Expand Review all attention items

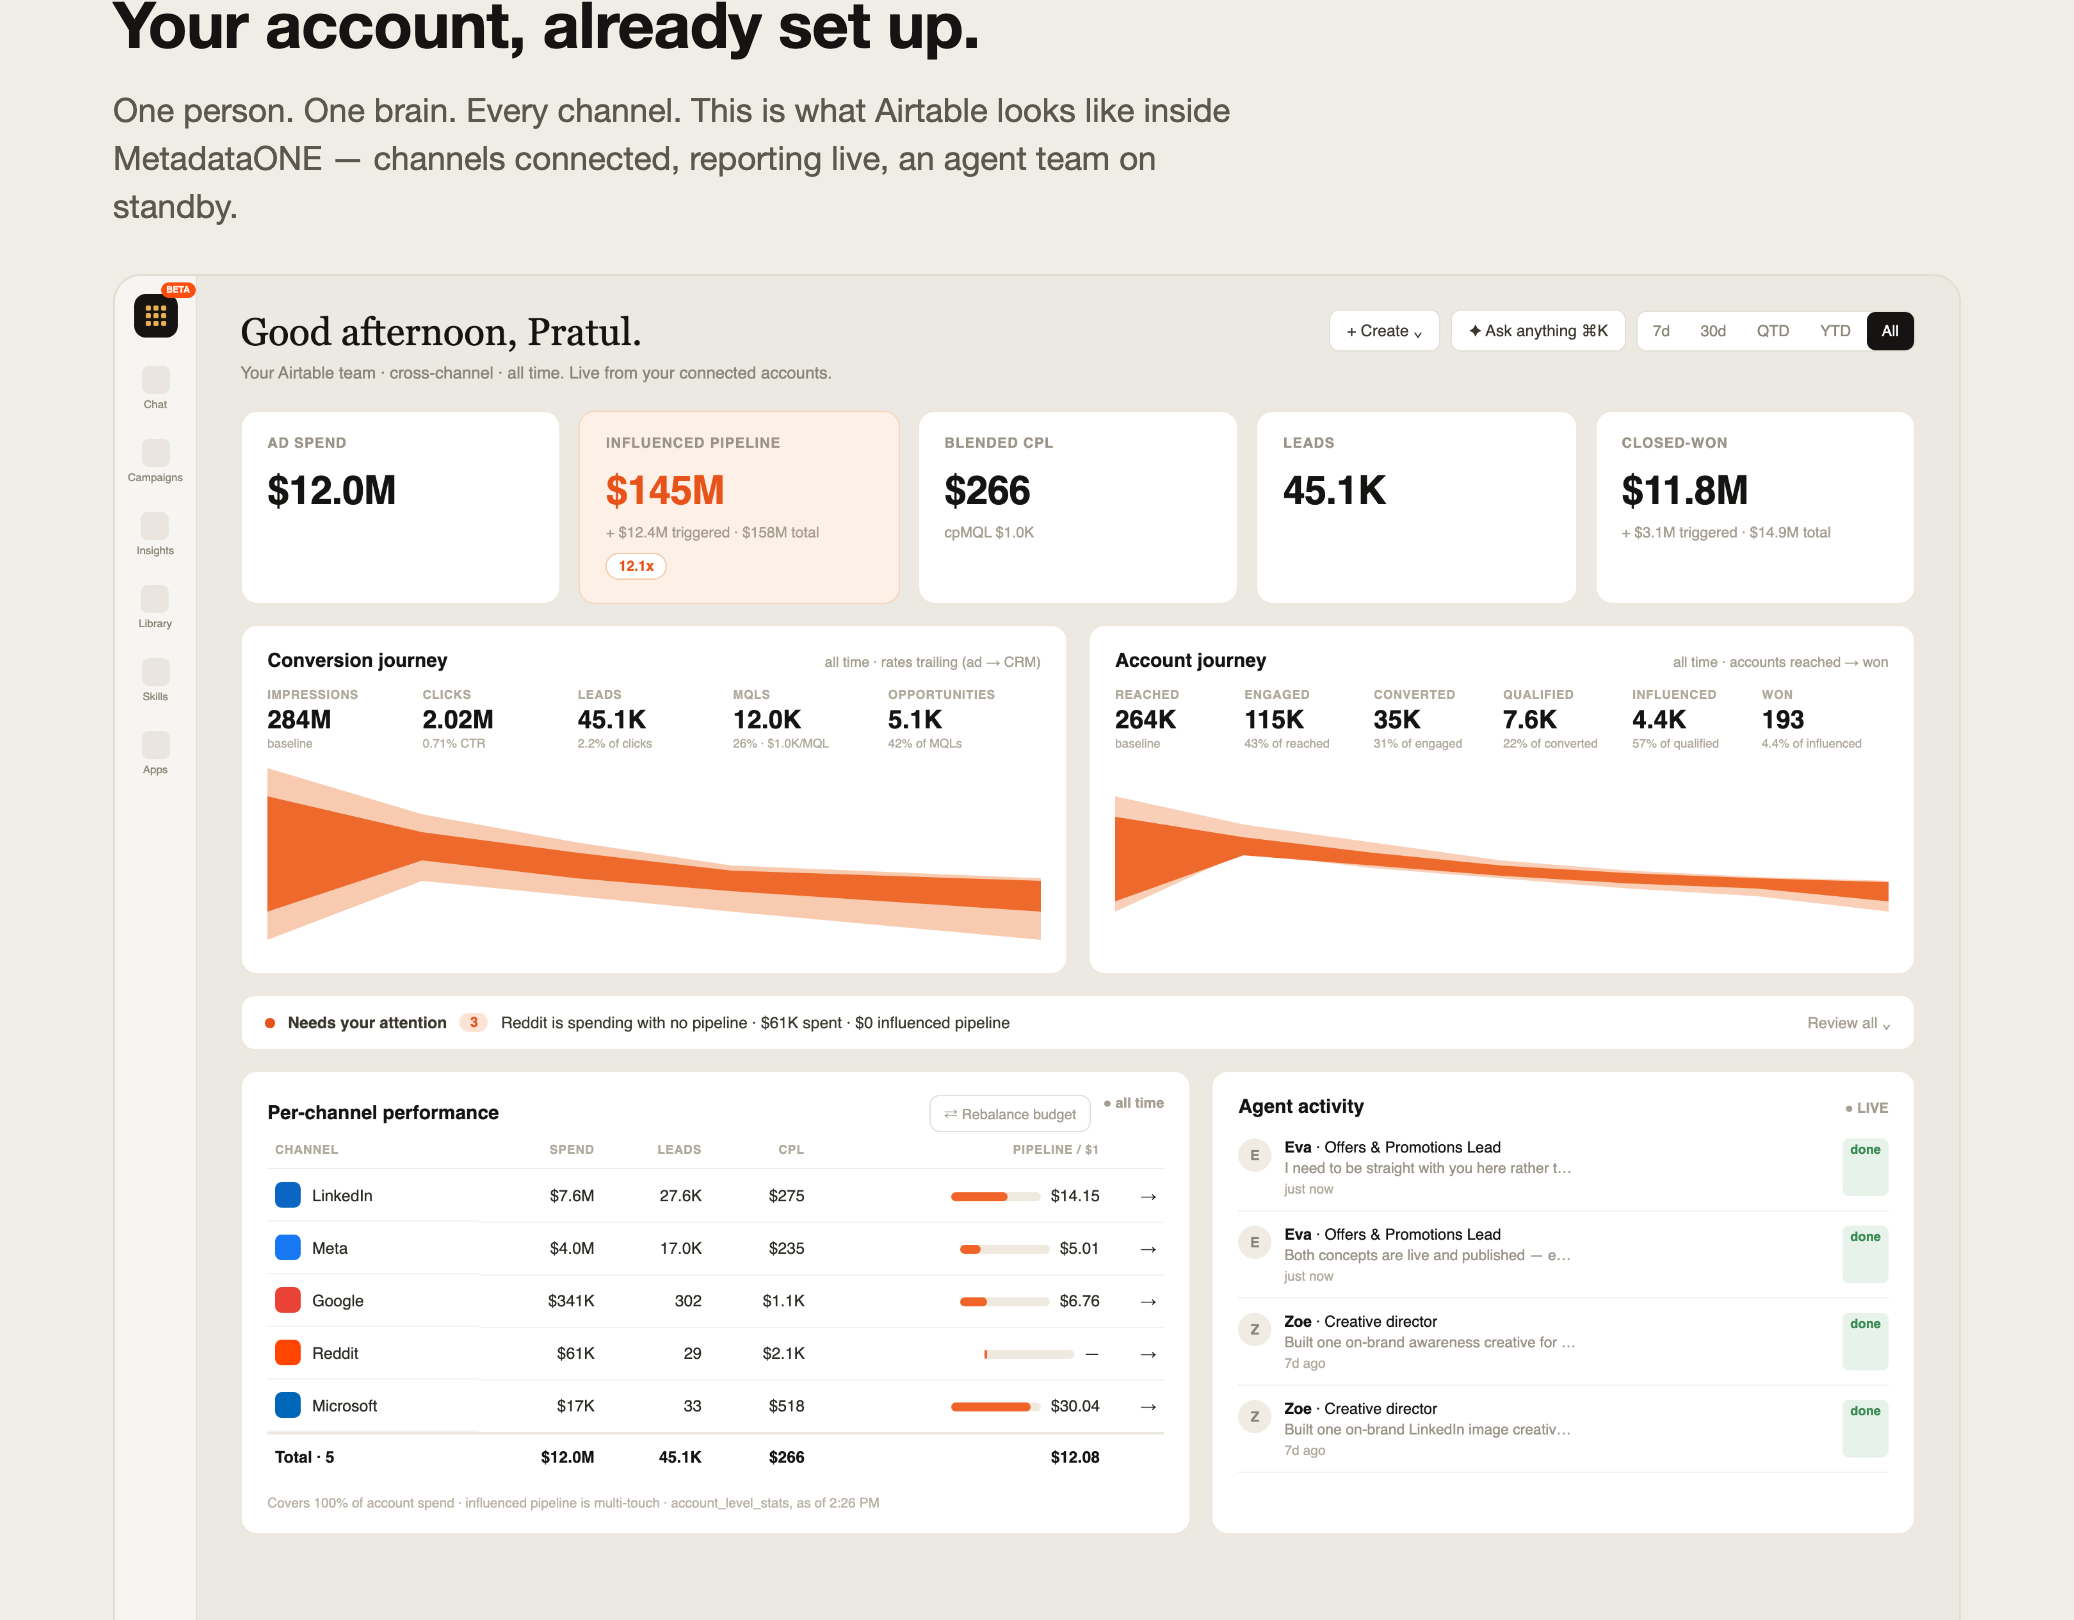(x=1848, y=1023)
